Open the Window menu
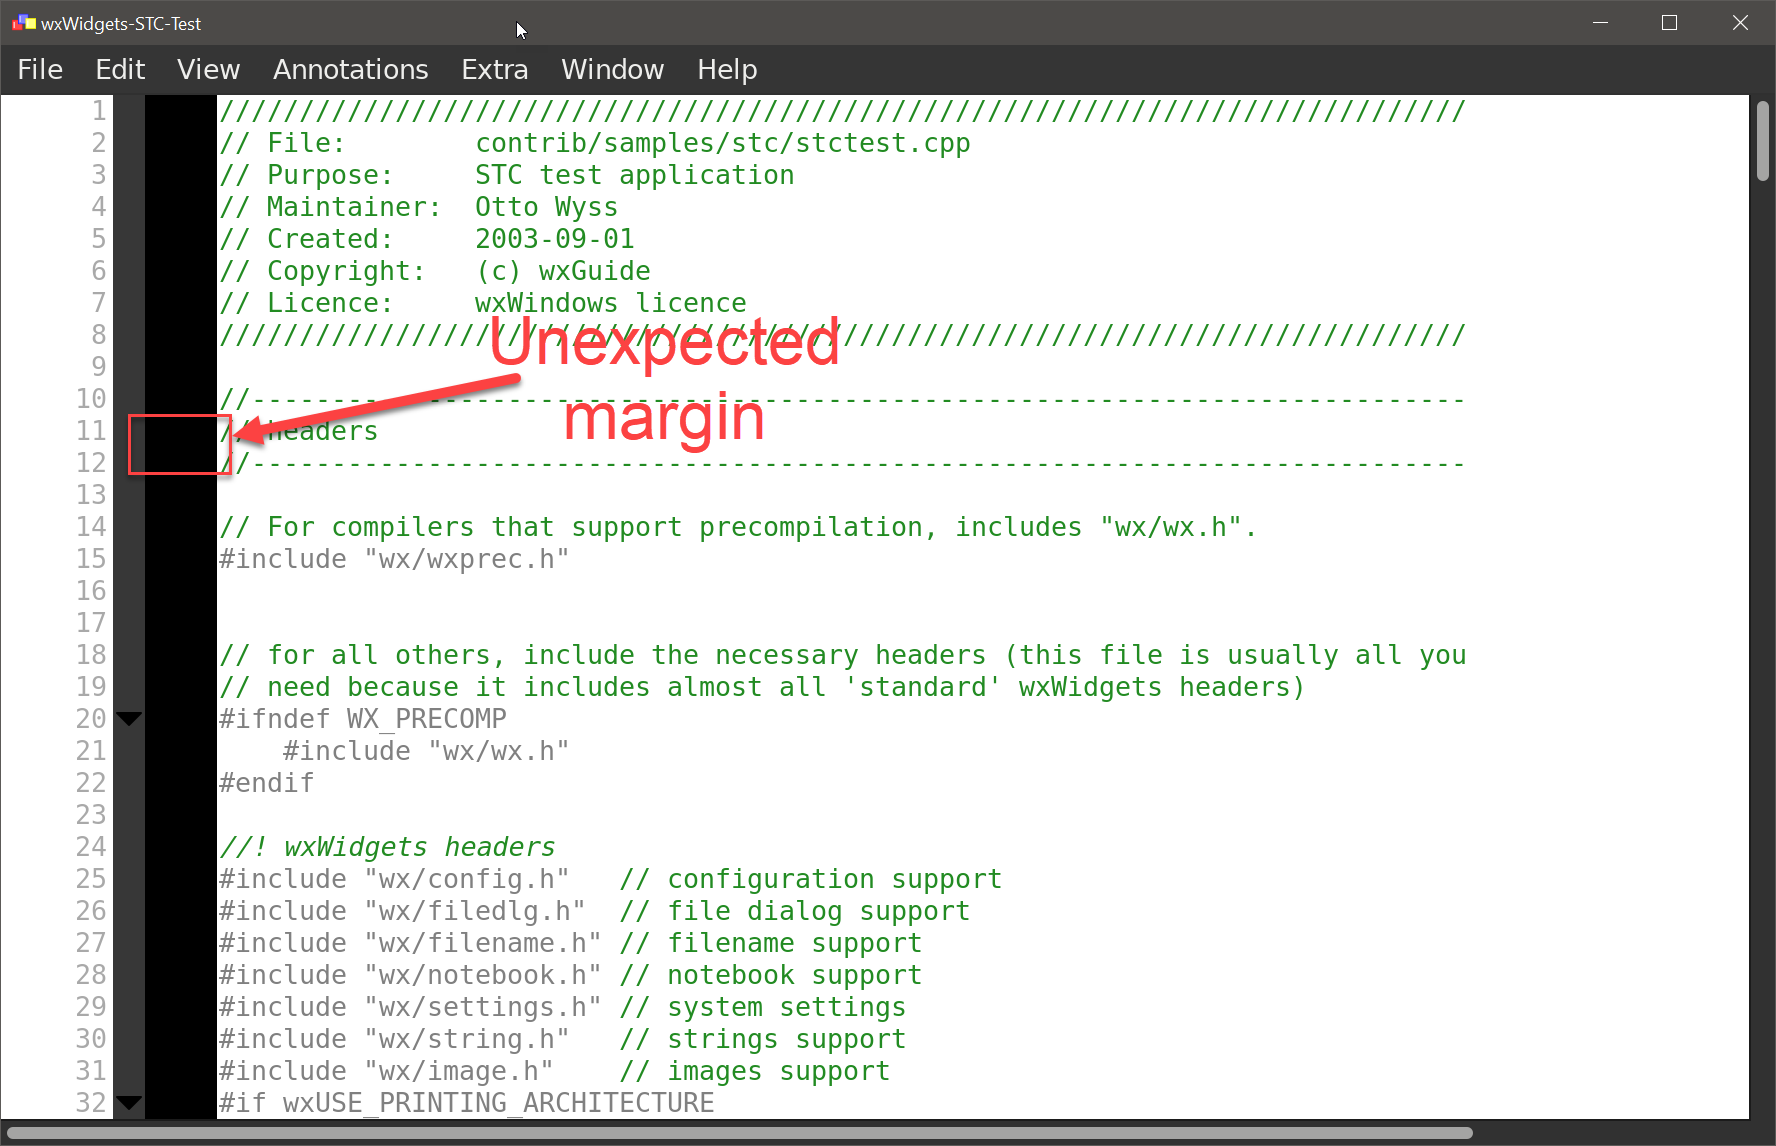The height and width of the screenshot is (1146, 1776). 612,69
